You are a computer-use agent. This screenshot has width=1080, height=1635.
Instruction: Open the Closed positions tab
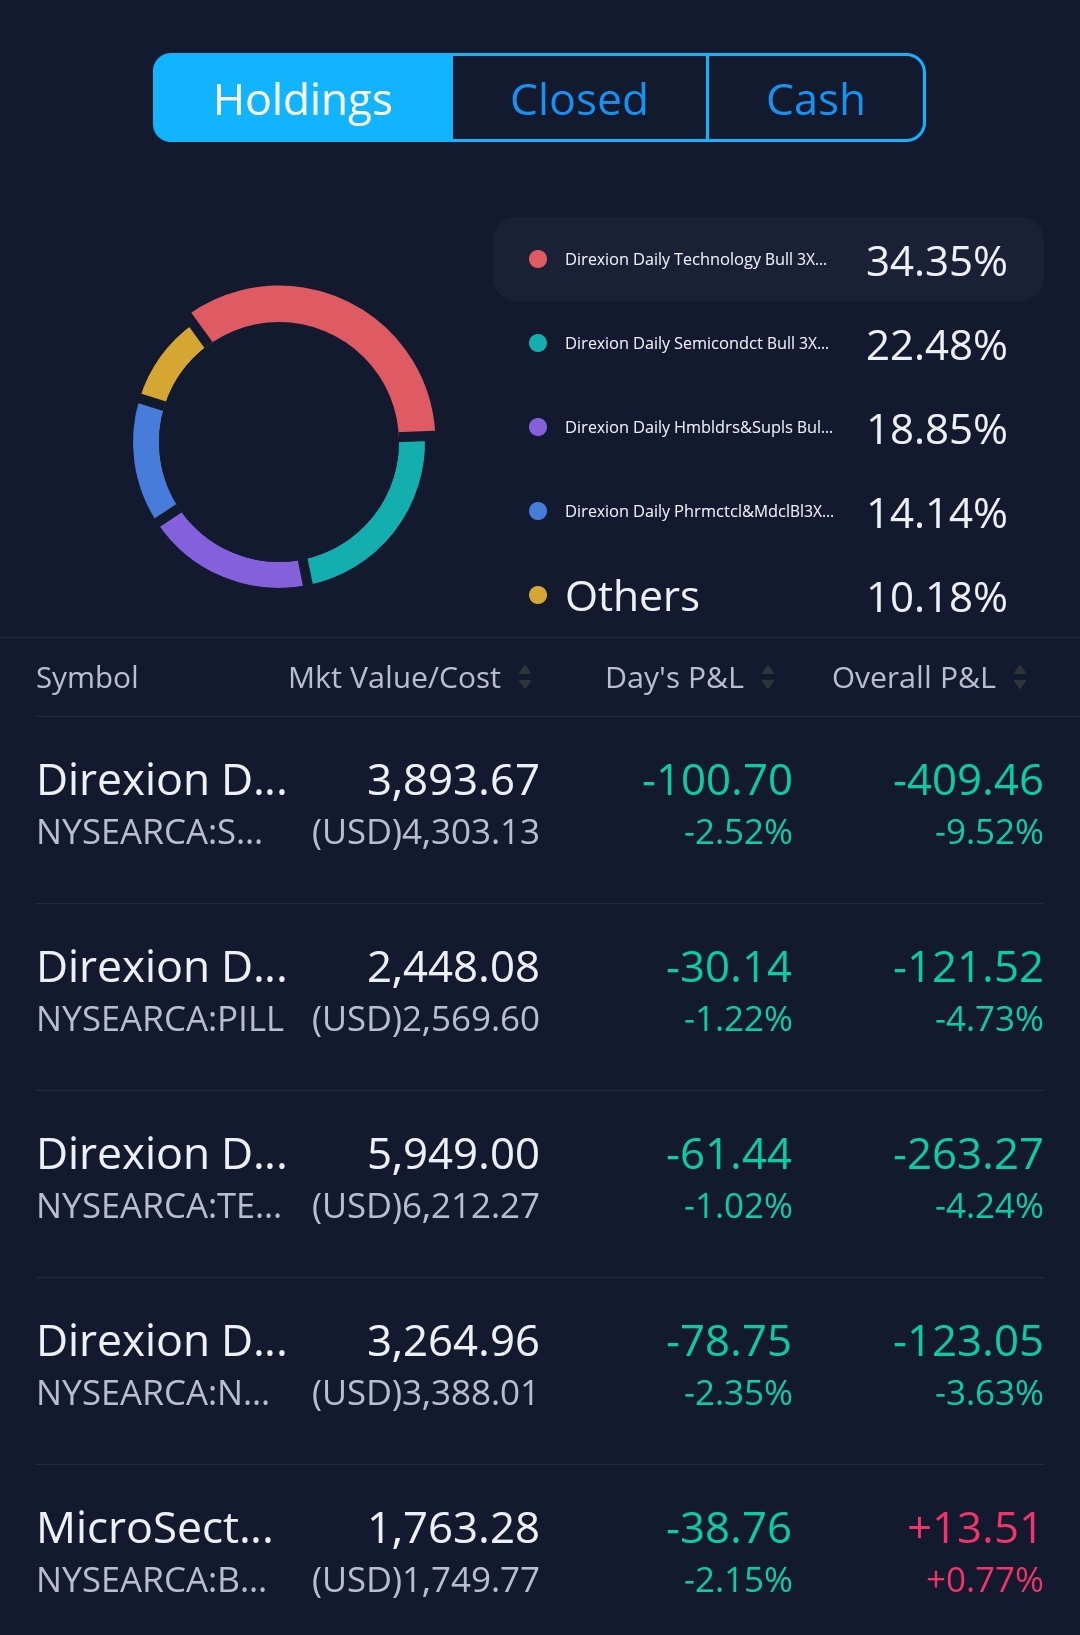click(x=580, y=98)
